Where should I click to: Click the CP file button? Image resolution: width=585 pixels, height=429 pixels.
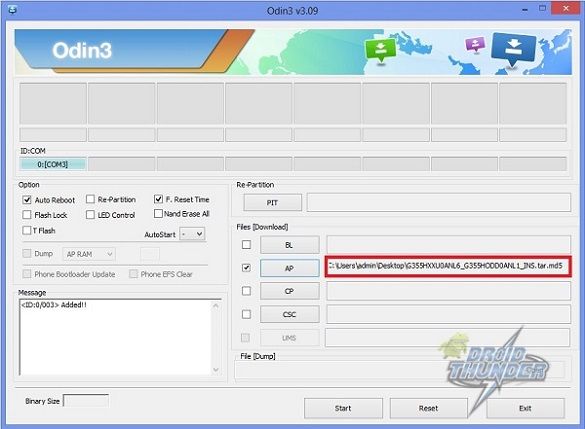pyautogui.click(x=290, y=291)
